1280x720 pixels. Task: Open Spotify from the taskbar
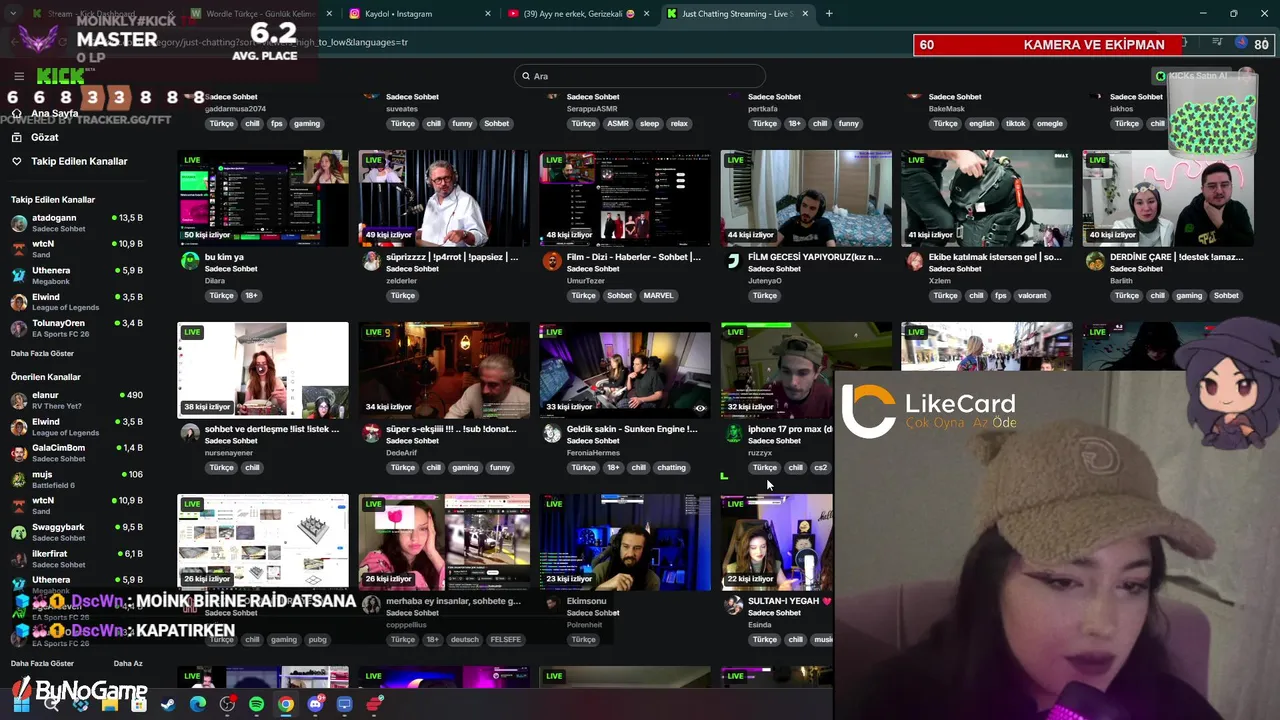tap(256, 704)
